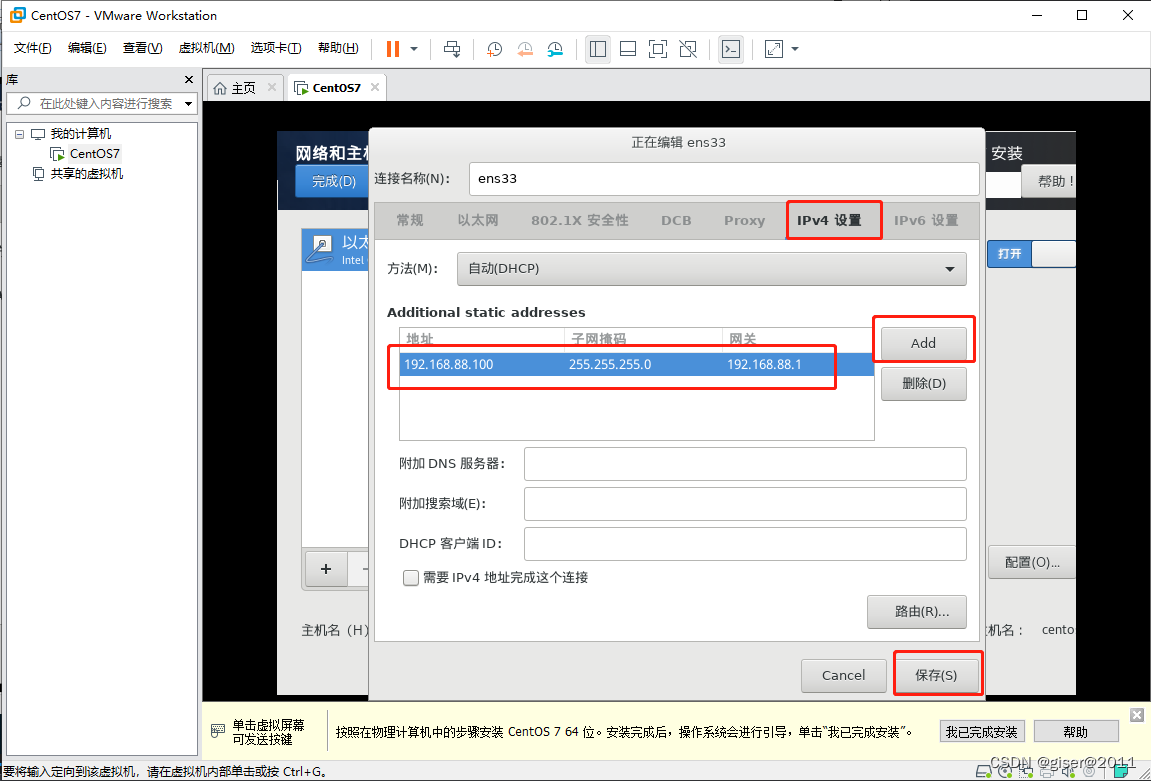The height and width of the screenshot is (781, 1151).
Task: Pause the virtual machine with the orange pause icon
Action: pyautogui.click(x=393, y=49)
